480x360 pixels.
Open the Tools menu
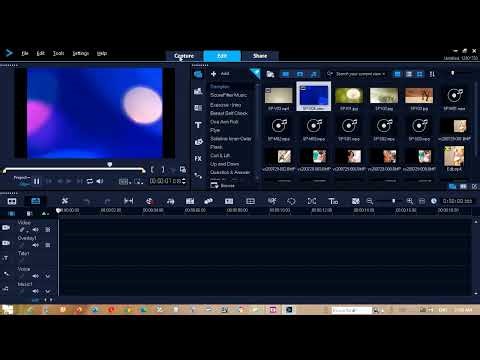[x=58, y=53]
